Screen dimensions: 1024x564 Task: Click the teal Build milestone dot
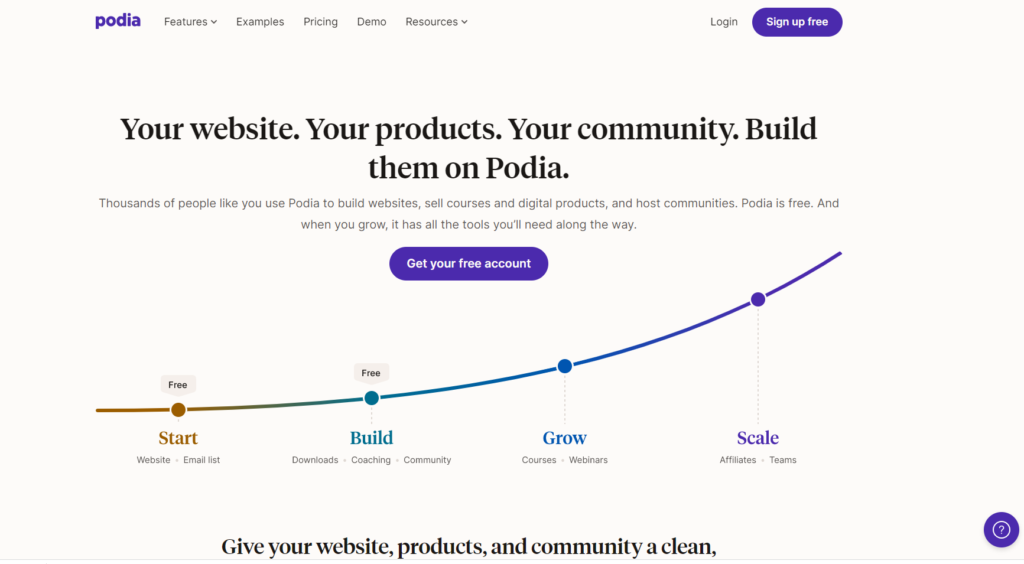coord(372,398)
